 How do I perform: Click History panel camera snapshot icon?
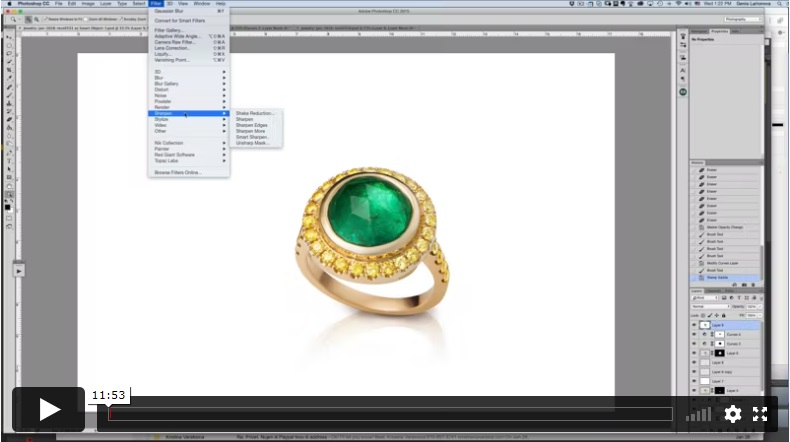click(744, 285)
